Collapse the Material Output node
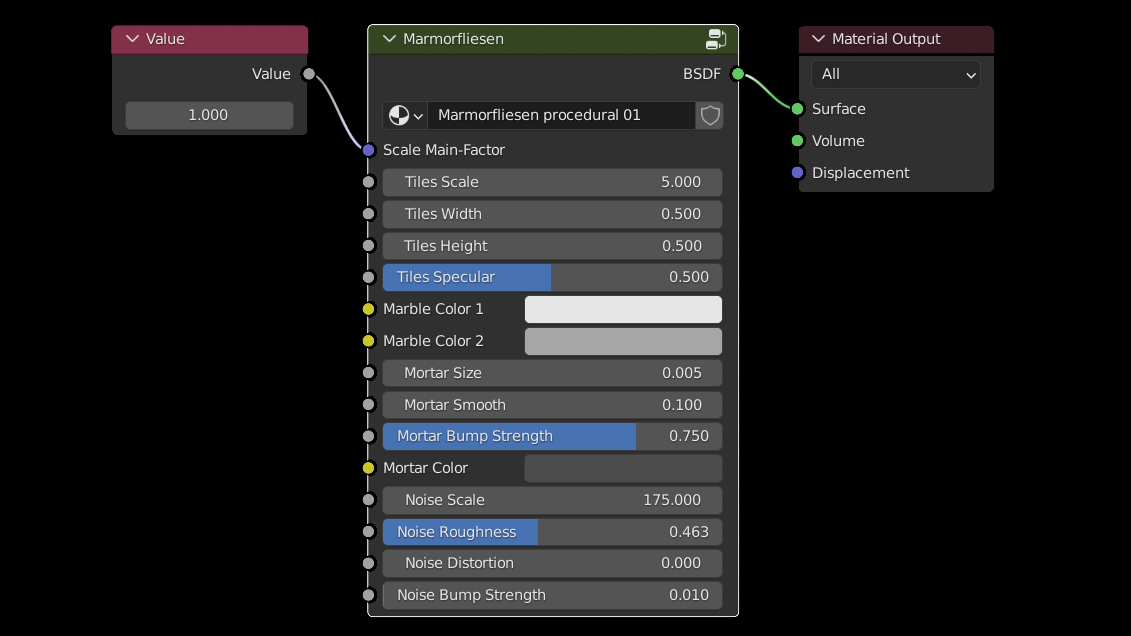The height and width of the screenshot is (636, 1131). [x=819, y=39]
